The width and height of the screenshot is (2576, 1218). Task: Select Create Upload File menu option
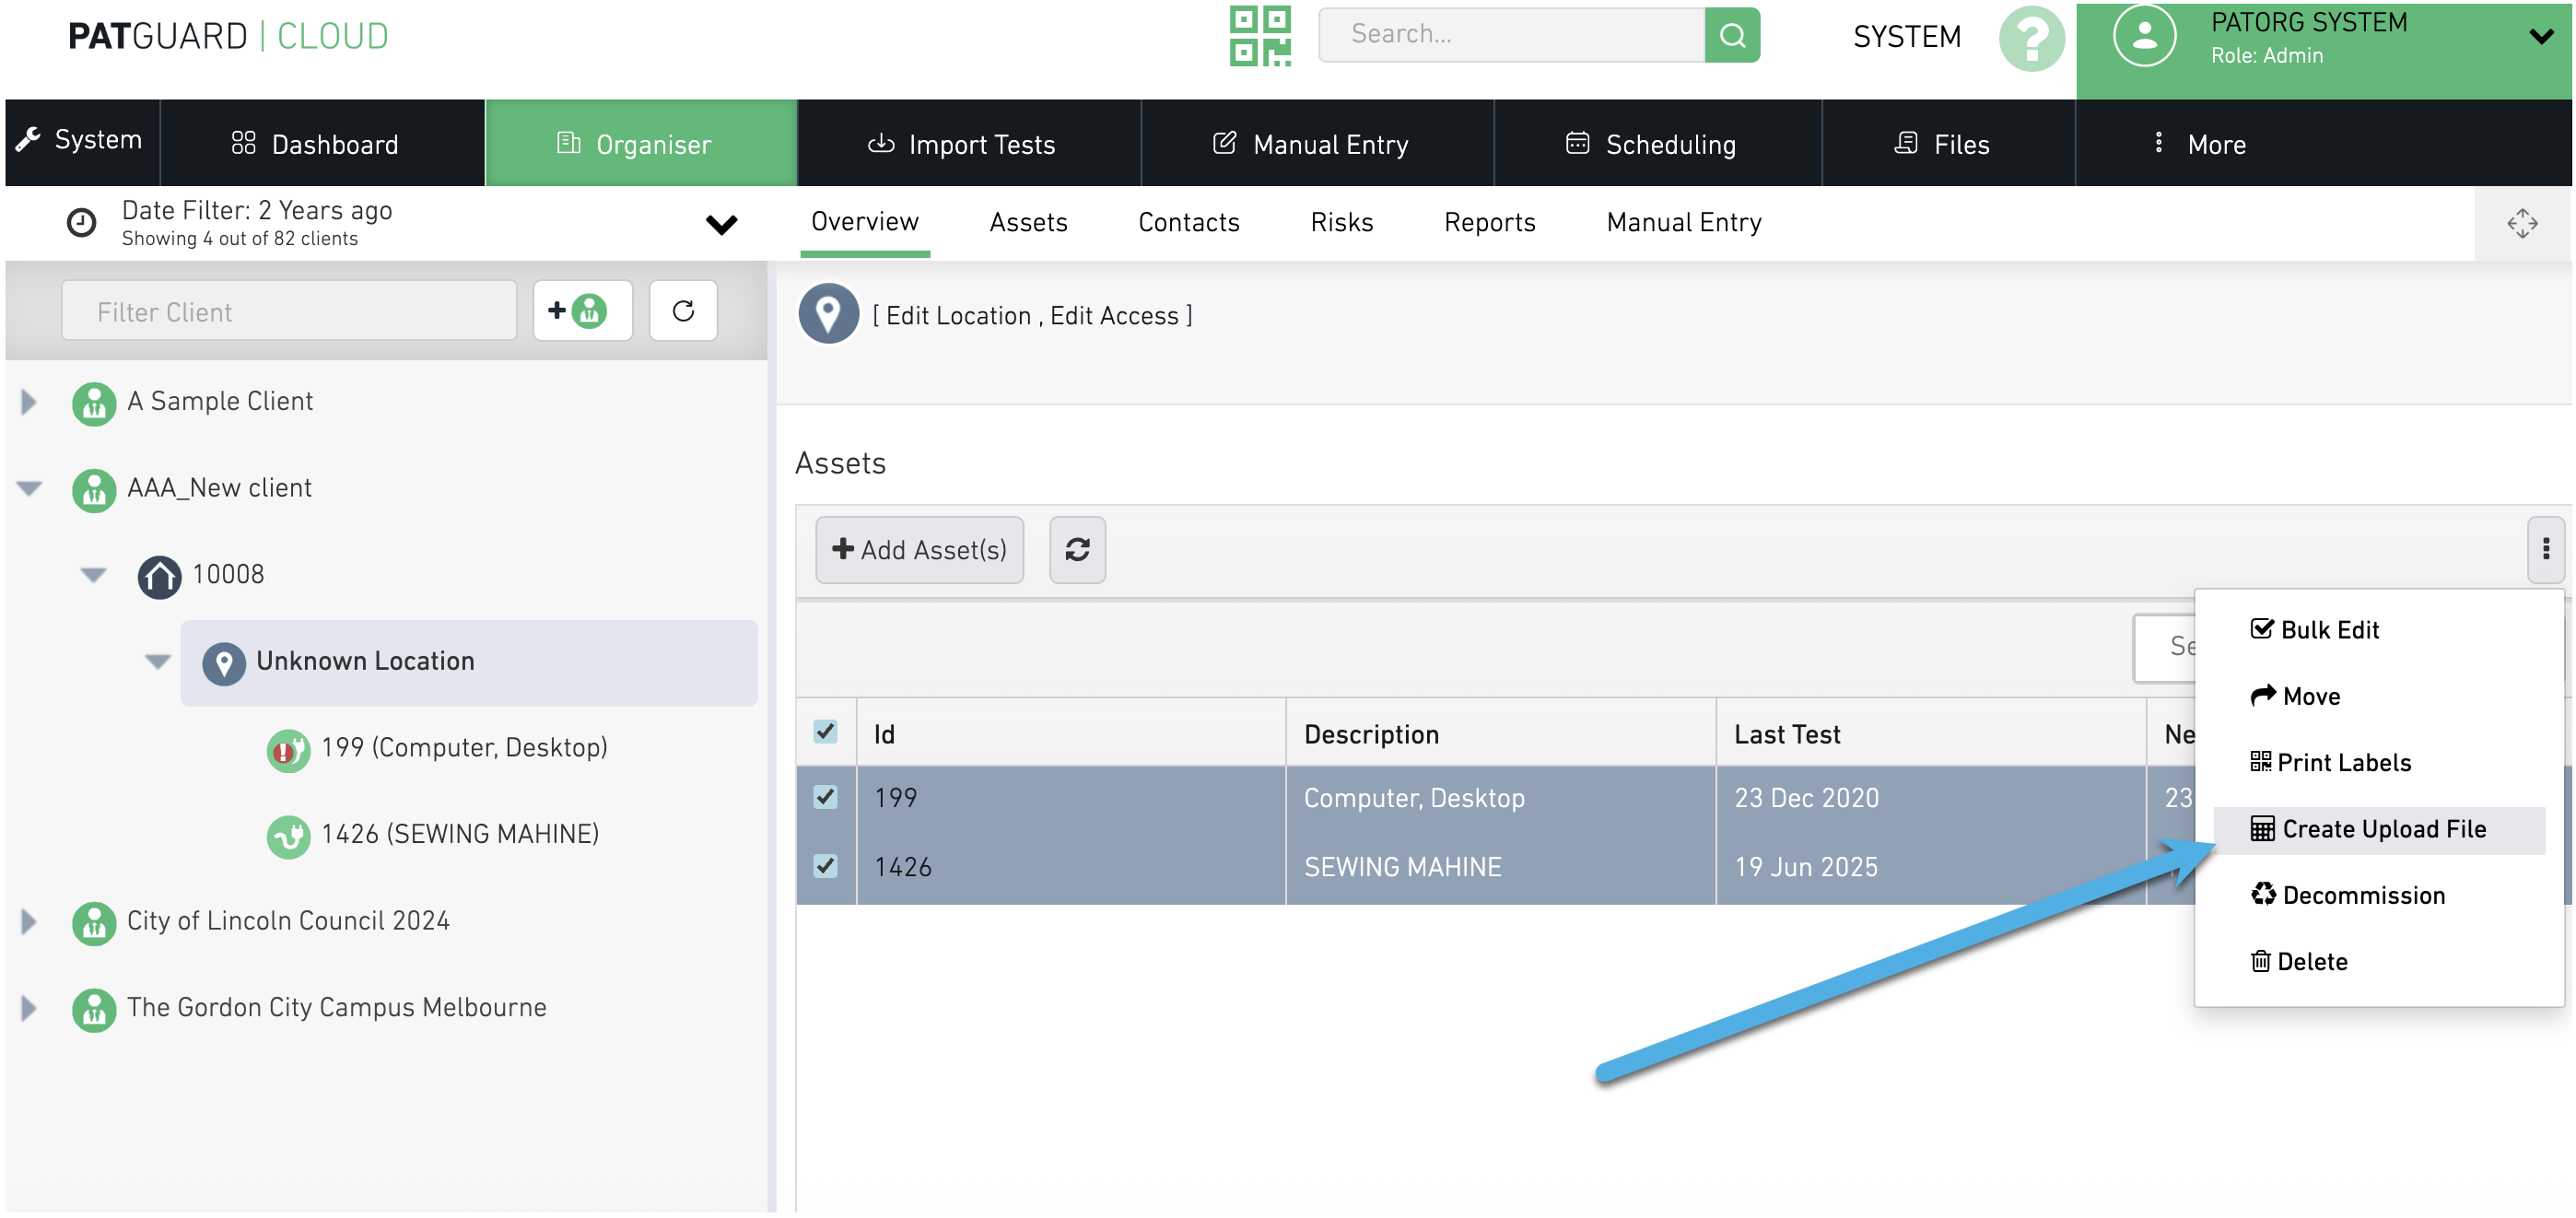[x=2381, y=829]
